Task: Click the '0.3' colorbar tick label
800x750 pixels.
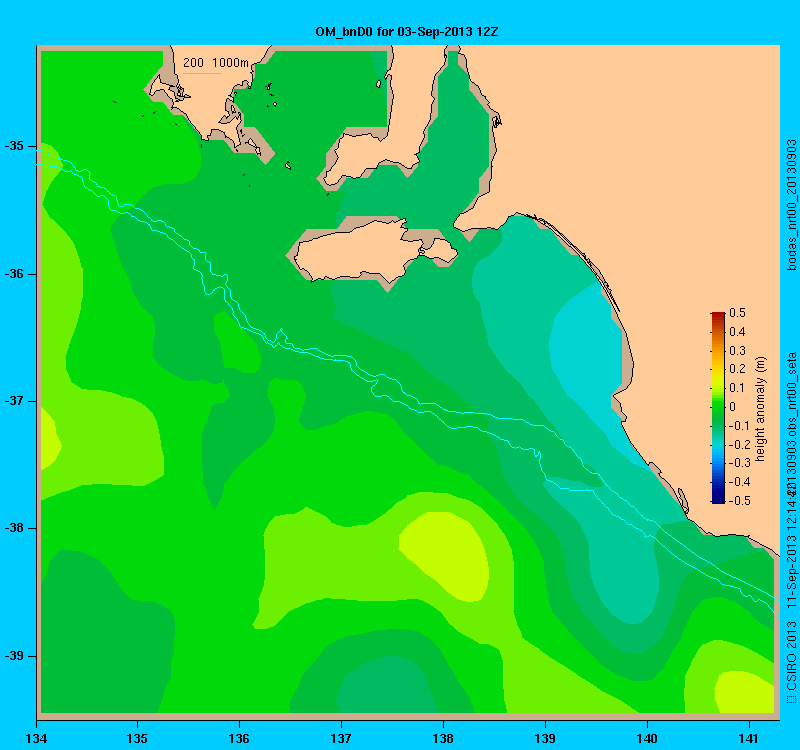Action: (737, 351)
